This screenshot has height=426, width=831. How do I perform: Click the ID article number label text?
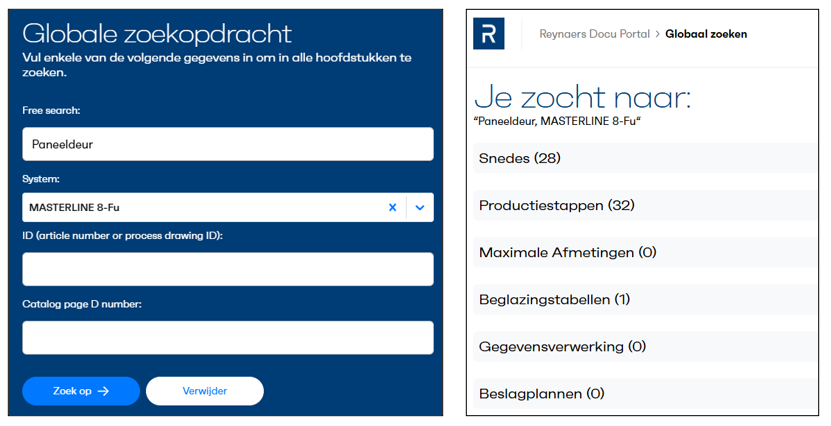pos(122,236)
